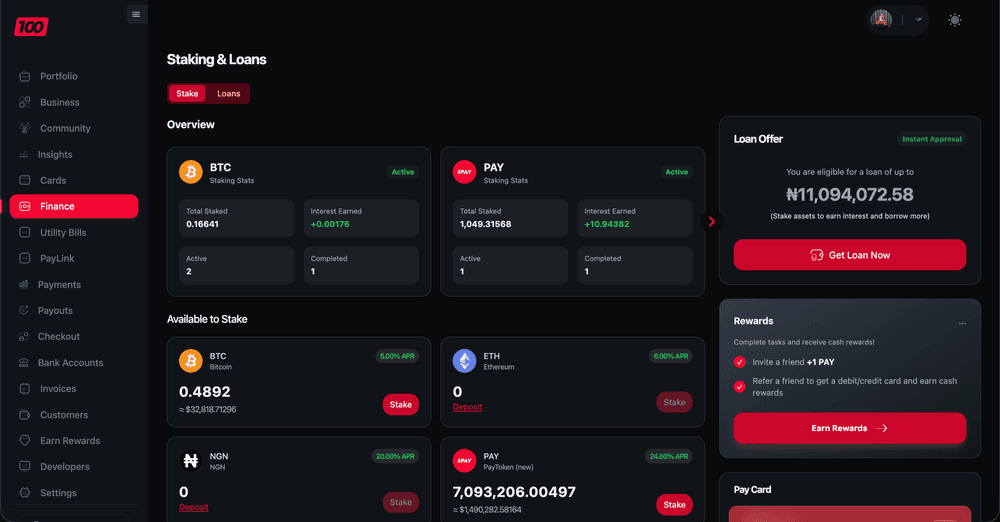Click the PayLink sidebar icon
The height and width of the screenshot is (522, 1000).
click(25, 258)
